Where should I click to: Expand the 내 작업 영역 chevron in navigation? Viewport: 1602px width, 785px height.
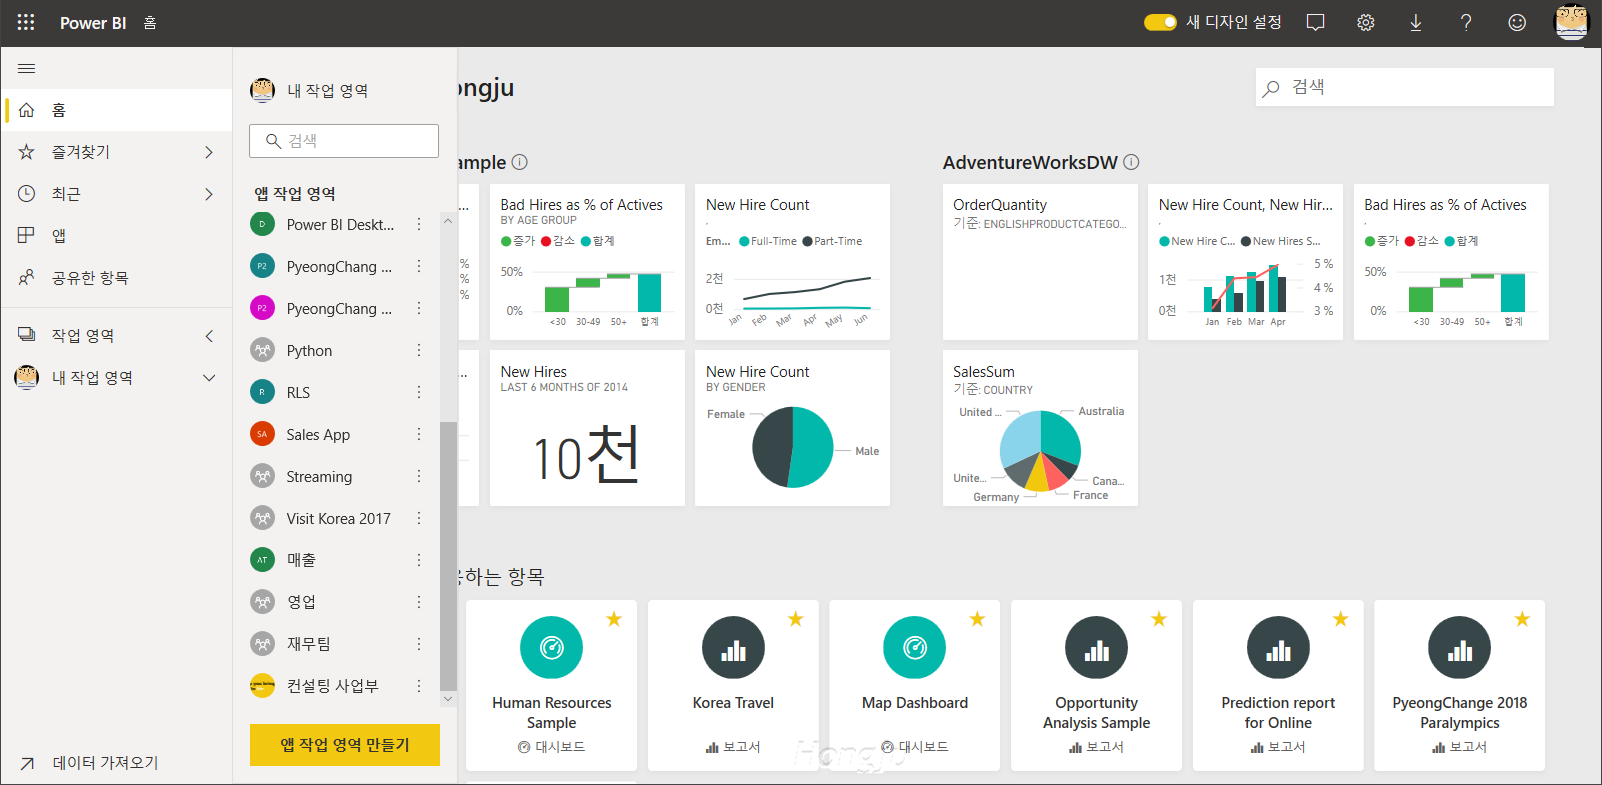coord(209,378)
